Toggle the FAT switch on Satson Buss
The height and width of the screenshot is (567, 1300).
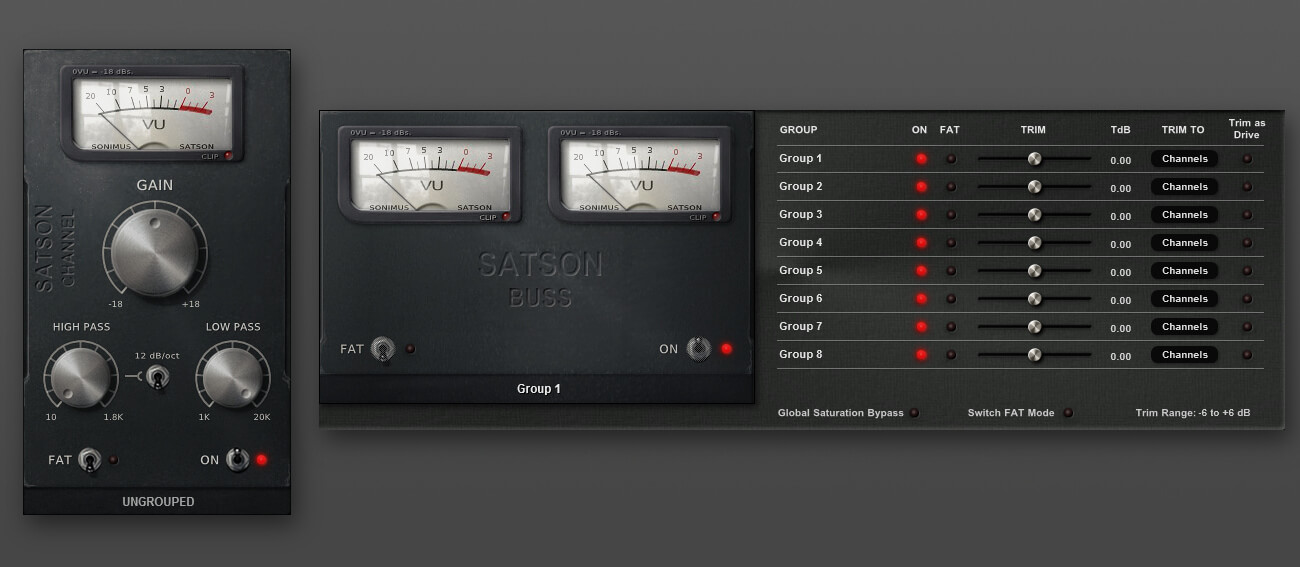(x=382, y=349)
